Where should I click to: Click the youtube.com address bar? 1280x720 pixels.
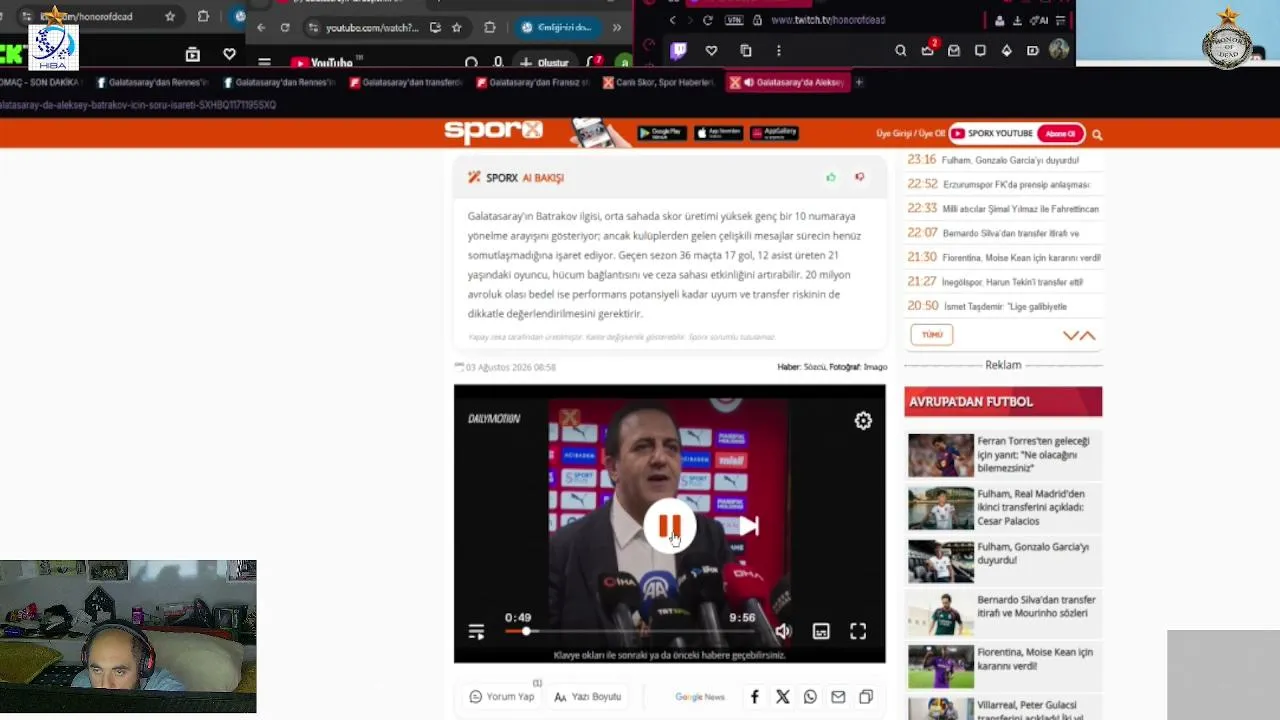(371, 28)
